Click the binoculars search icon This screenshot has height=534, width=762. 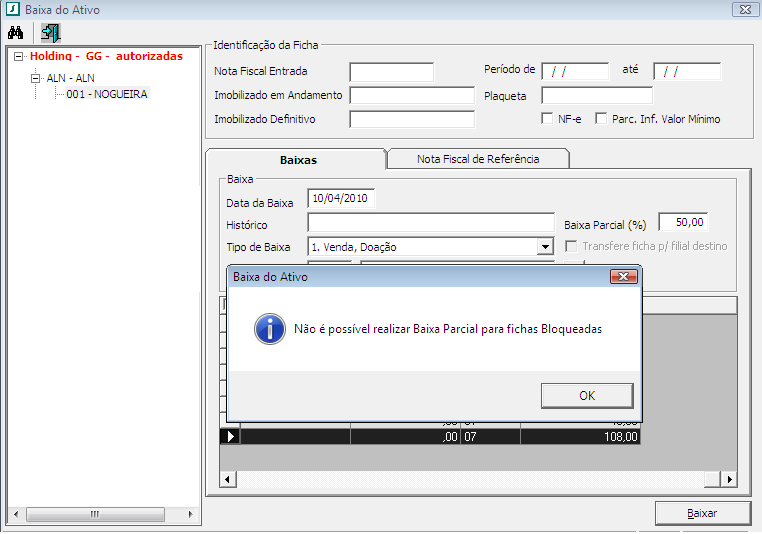16,33
